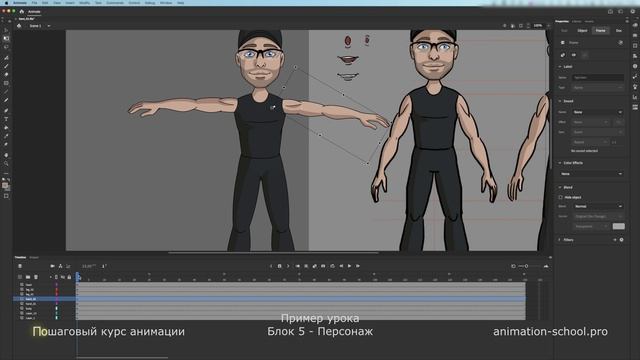Select the Text tool

coord(6,119)
